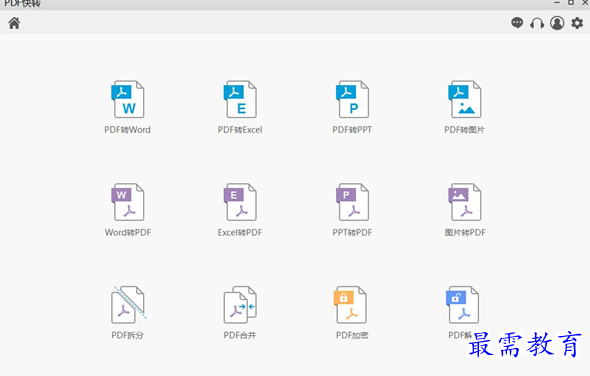Open the user account icon
The width and height of the screenshot is (590, 376).
tap(557, 23)
